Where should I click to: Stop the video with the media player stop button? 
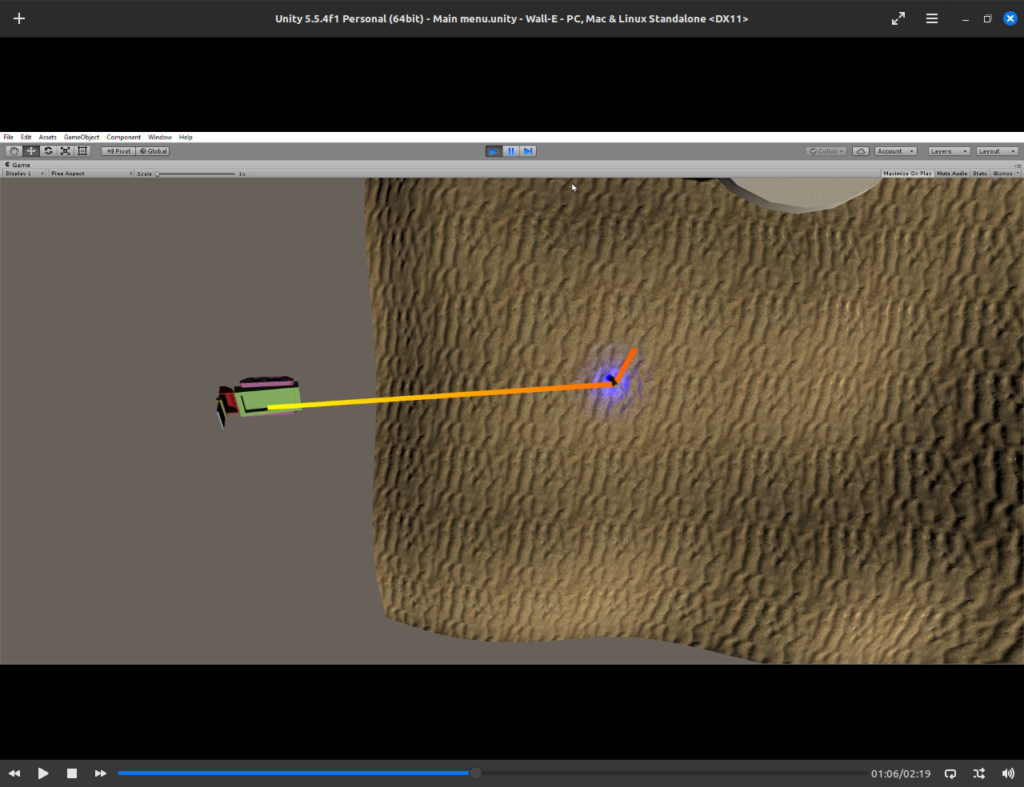tap(72, 773)
